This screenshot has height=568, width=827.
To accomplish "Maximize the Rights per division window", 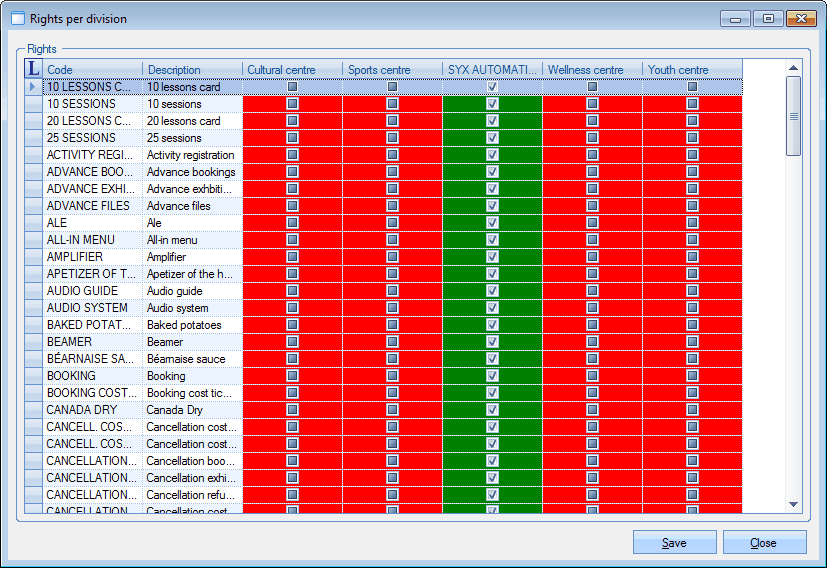I will [768, 18].
